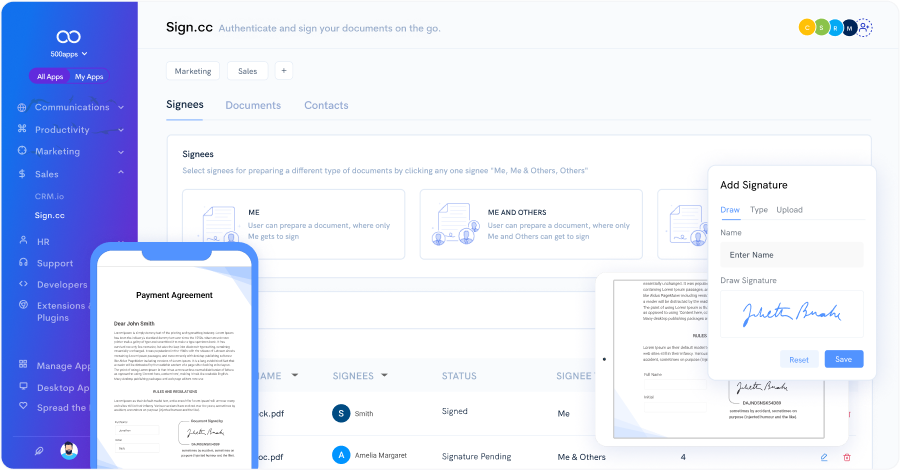Delete the Amelia Margaret row with the trash icon

click(x=847, y=457)
